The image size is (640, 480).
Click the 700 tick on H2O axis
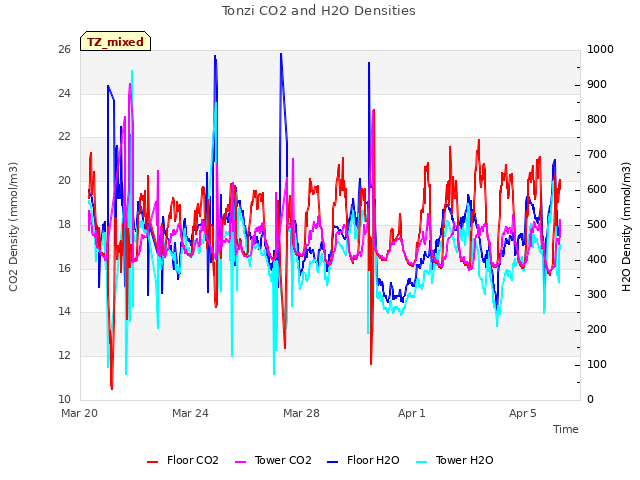(597, 155)
